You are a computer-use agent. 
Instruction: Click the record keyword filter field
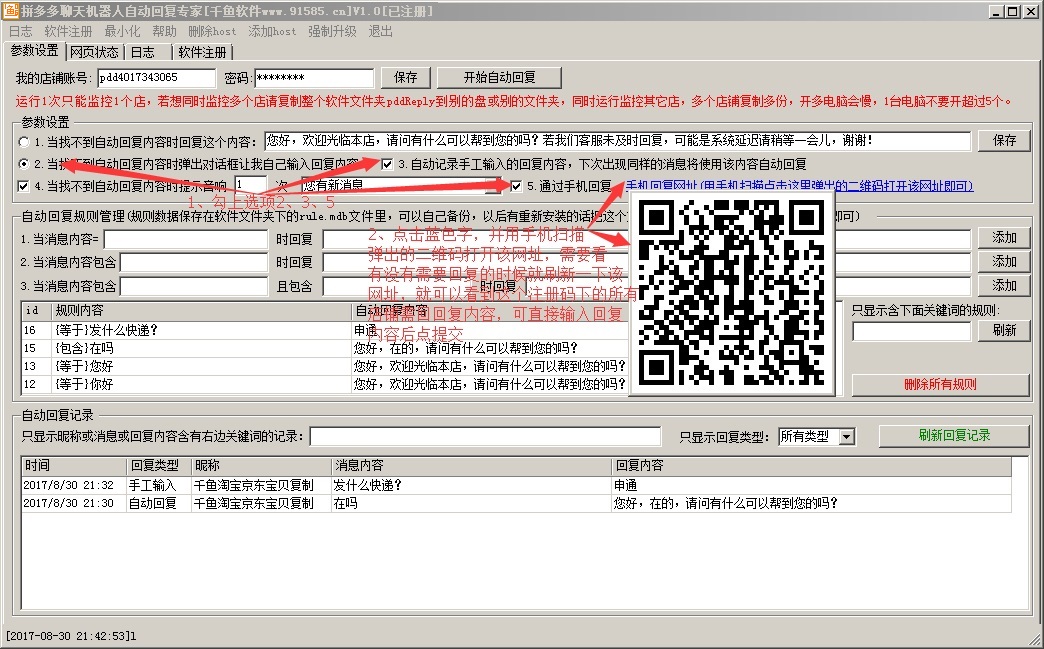485,437
